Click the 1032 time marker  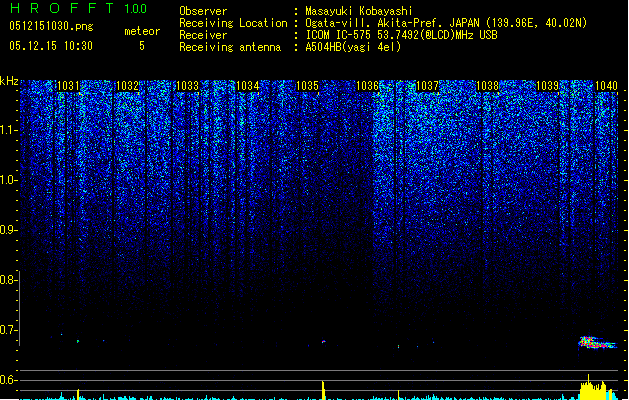pos(128,86)
